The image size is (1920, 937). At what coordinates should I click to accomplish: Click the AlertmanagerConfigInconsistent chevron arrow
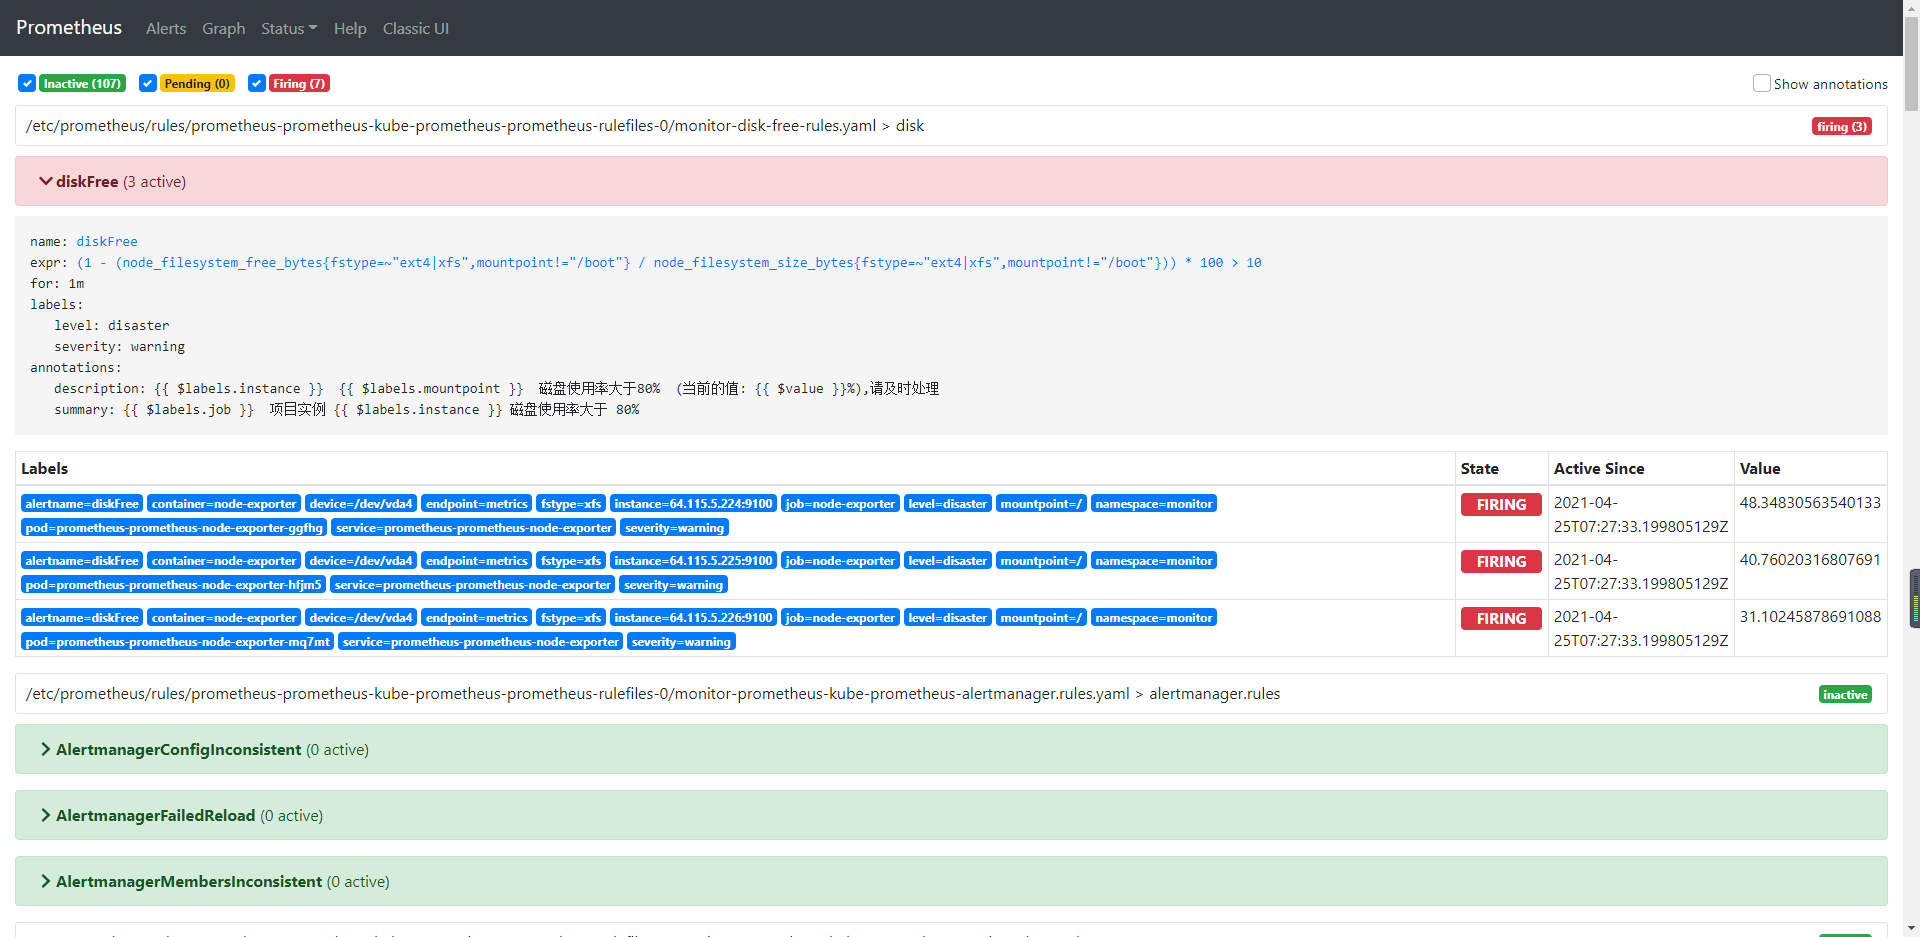tap(45, 749)
